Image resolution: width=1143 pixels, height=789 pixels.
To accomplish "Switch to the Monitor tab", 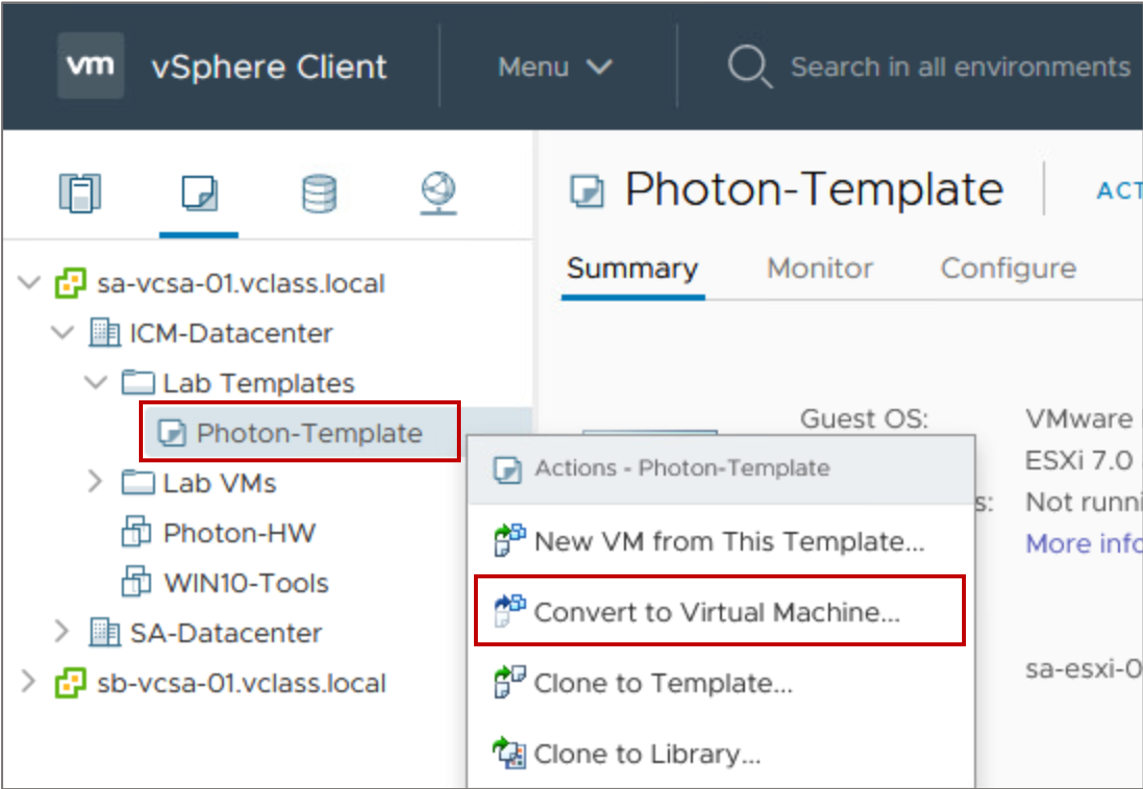I will point(819,268).
